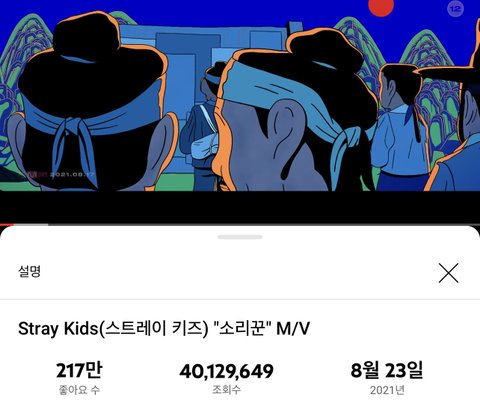Click the gray buffered segment of the progress bar
Screen dimensions: 480x412
pos(31,225)
